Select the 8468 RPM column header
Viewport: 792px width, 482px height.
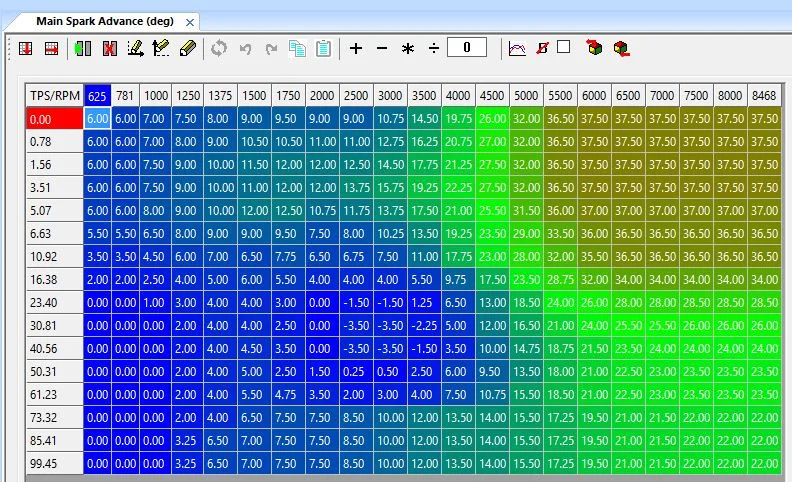click(763, 95)
